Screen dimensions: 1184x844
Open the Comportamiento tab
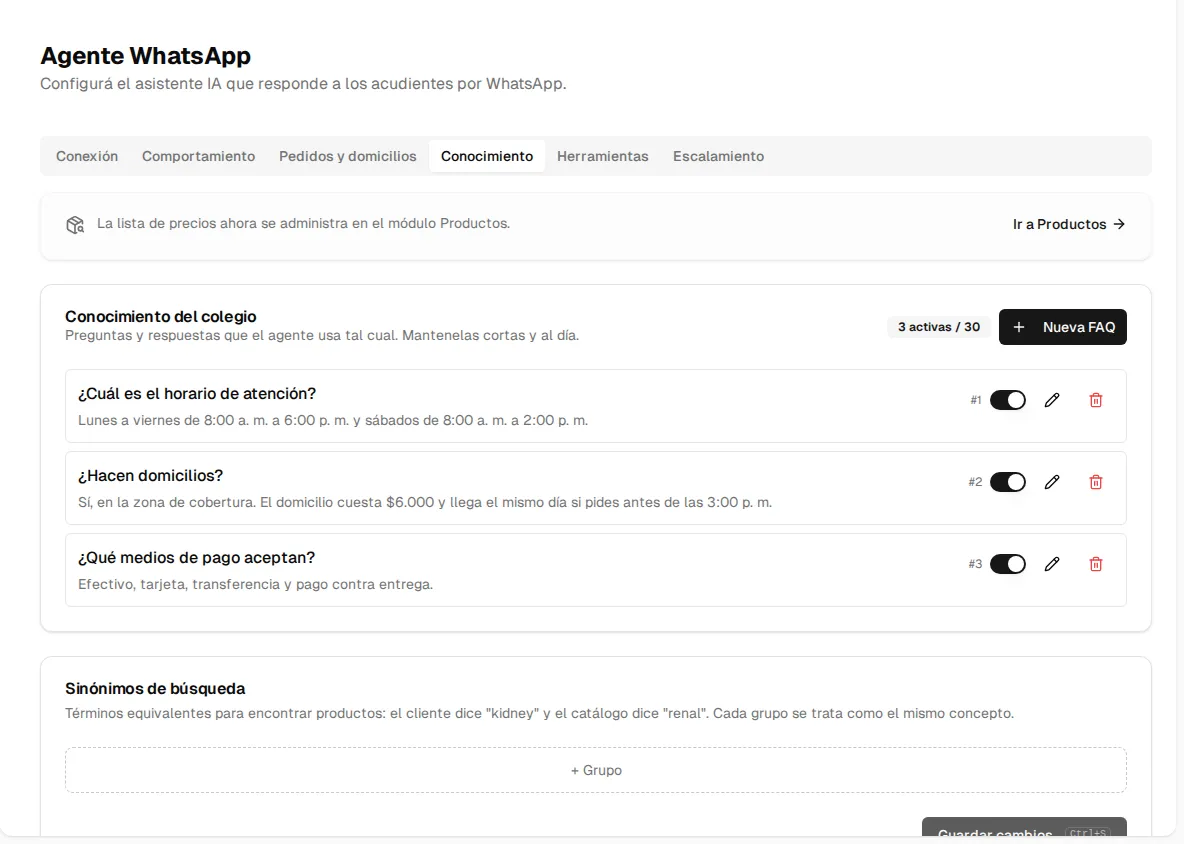click(199, 156)
